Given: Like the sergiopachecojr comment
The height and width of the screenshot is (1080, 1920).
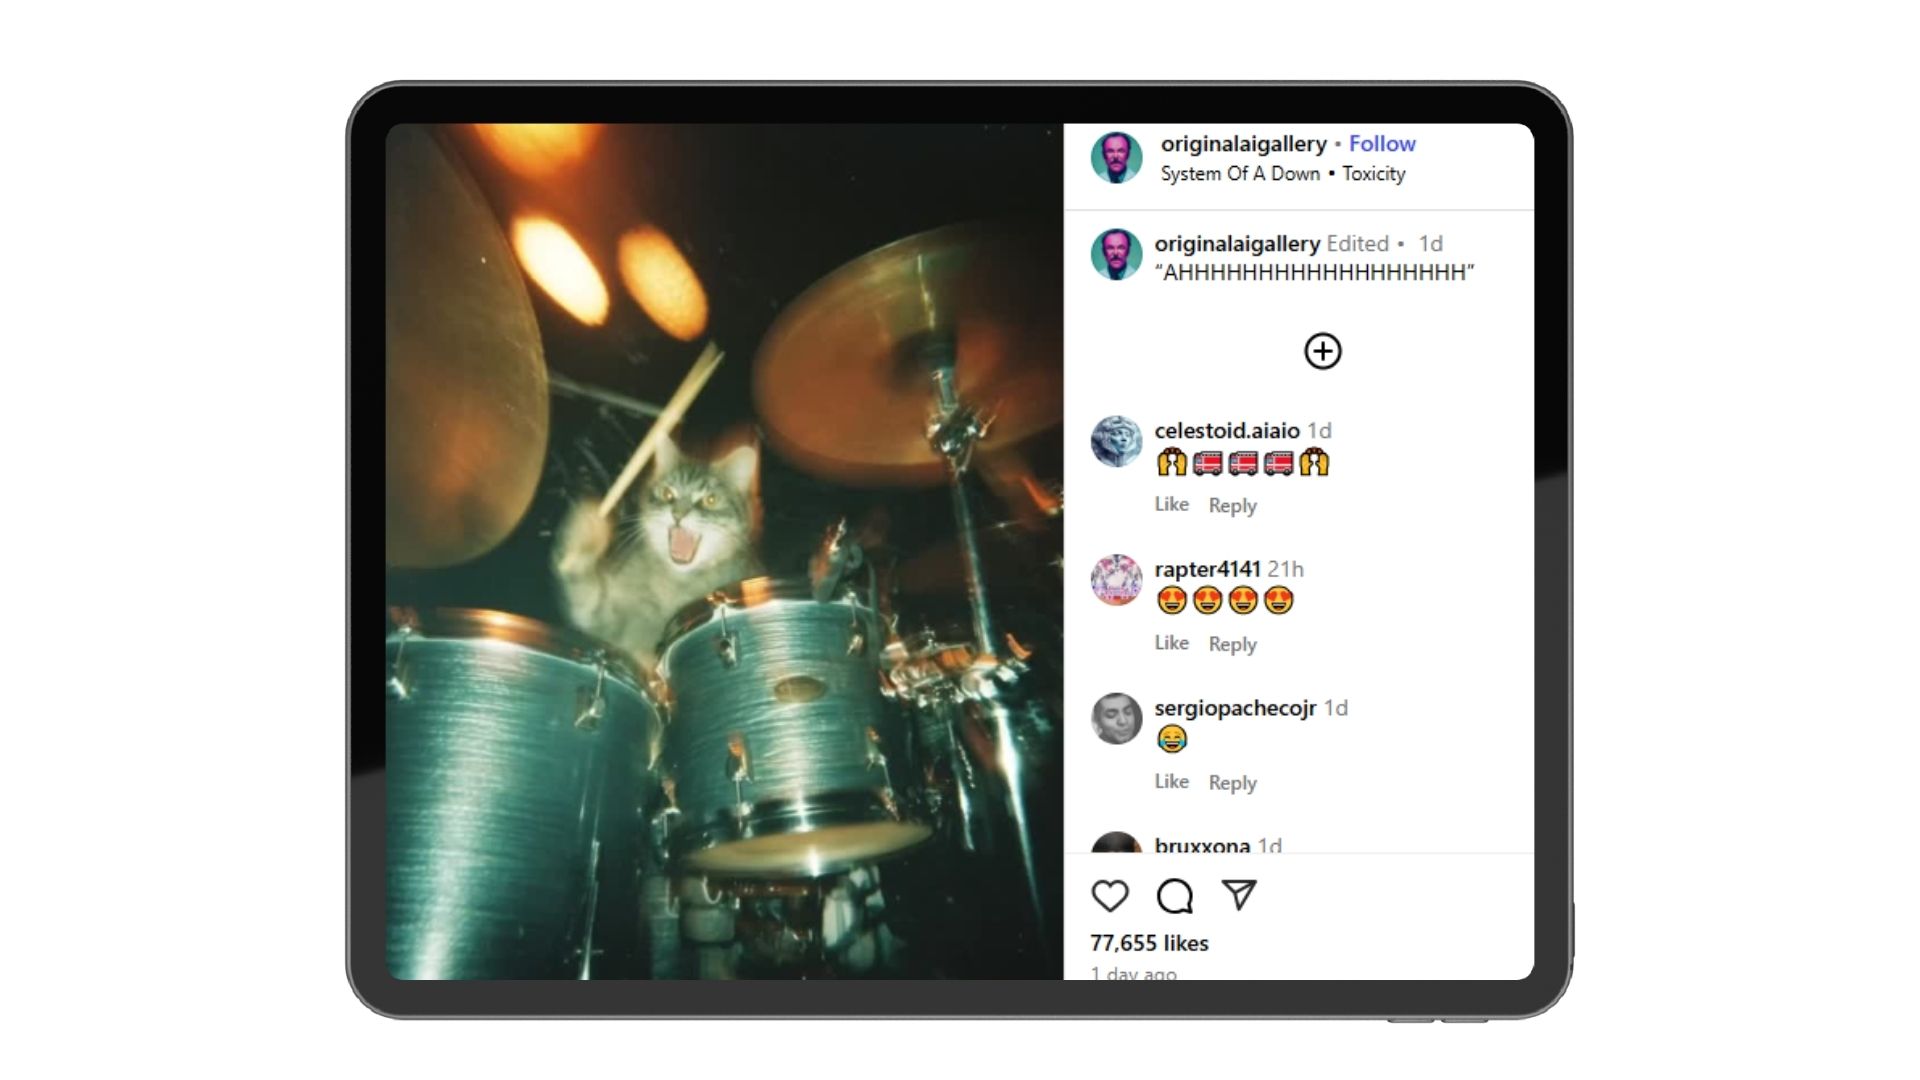Looking at the screenshot, I should coord(1171,782).
